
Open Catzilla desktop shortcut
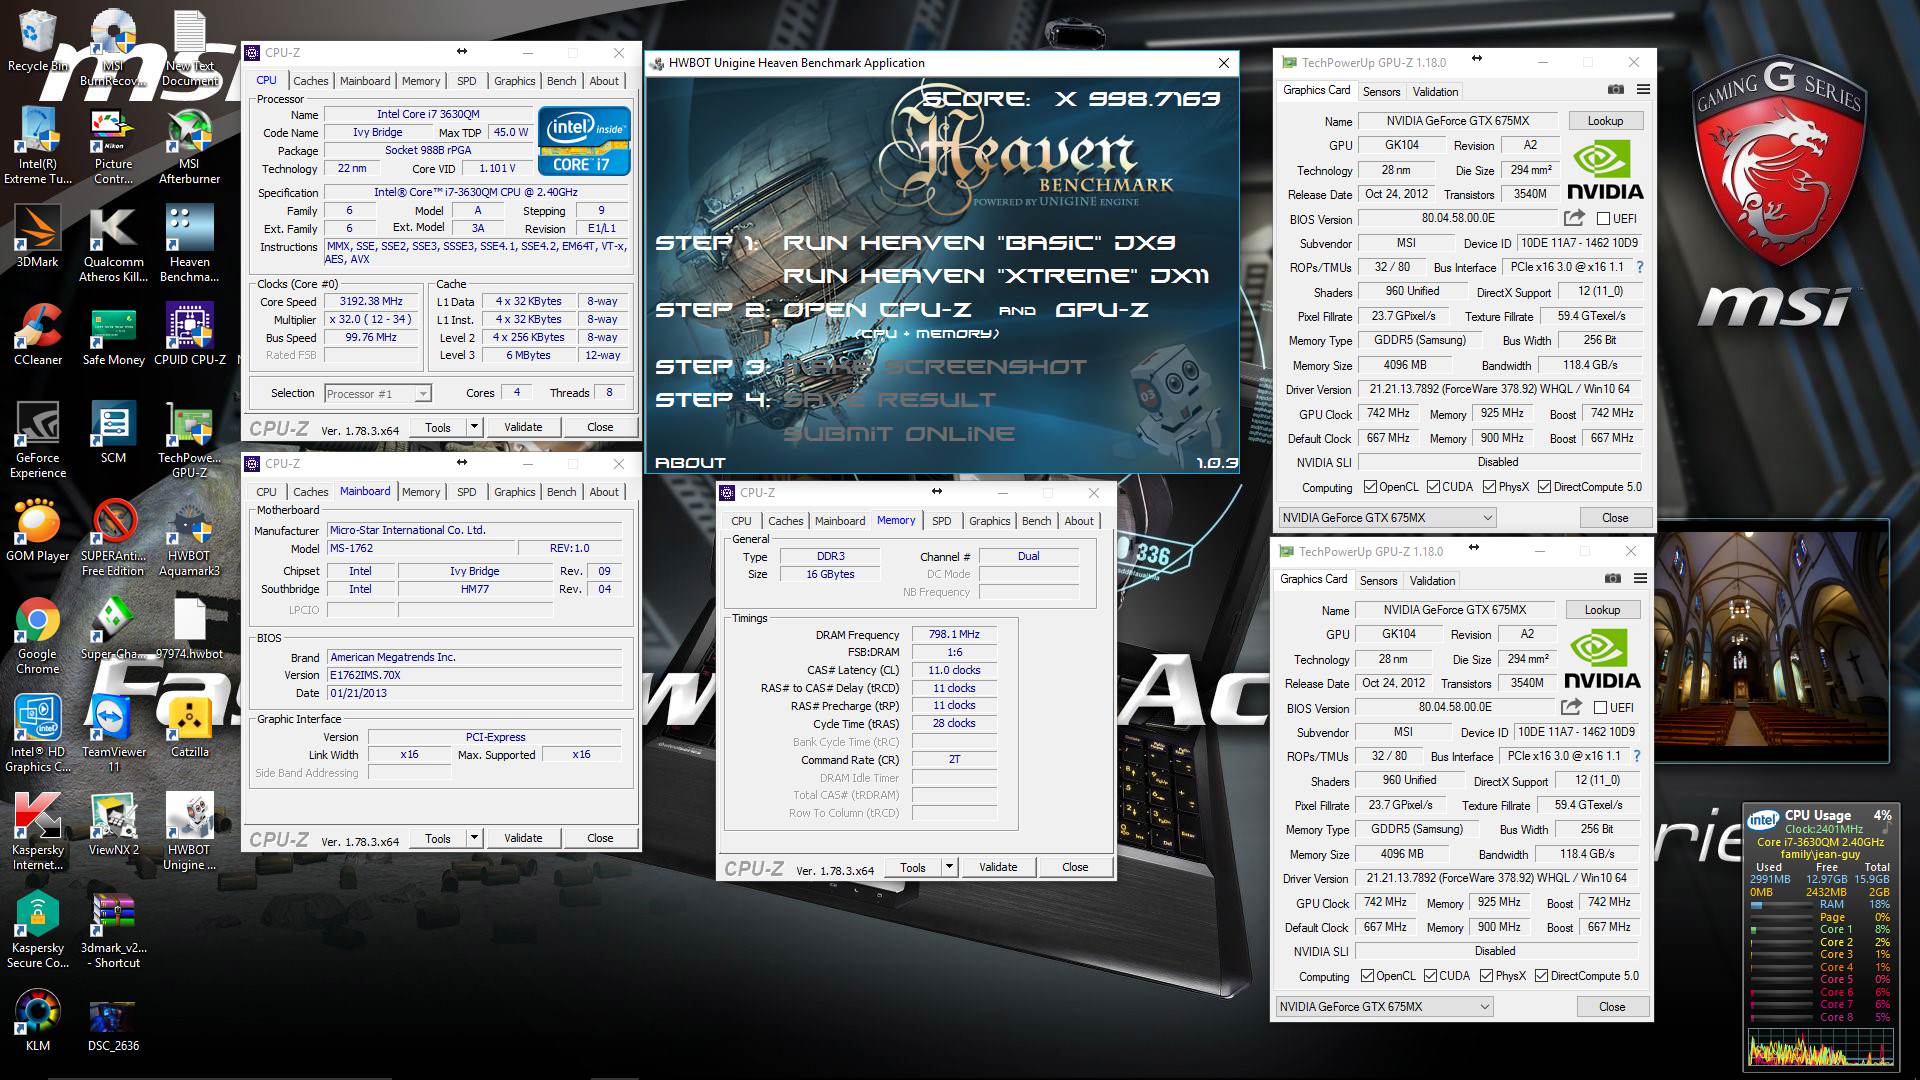(189, 727)
